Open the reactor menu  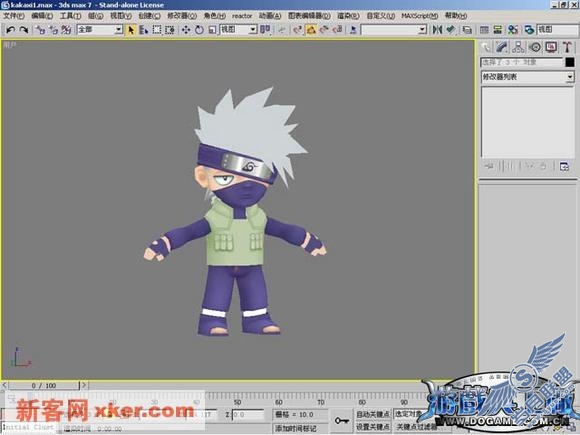point(242,16)
